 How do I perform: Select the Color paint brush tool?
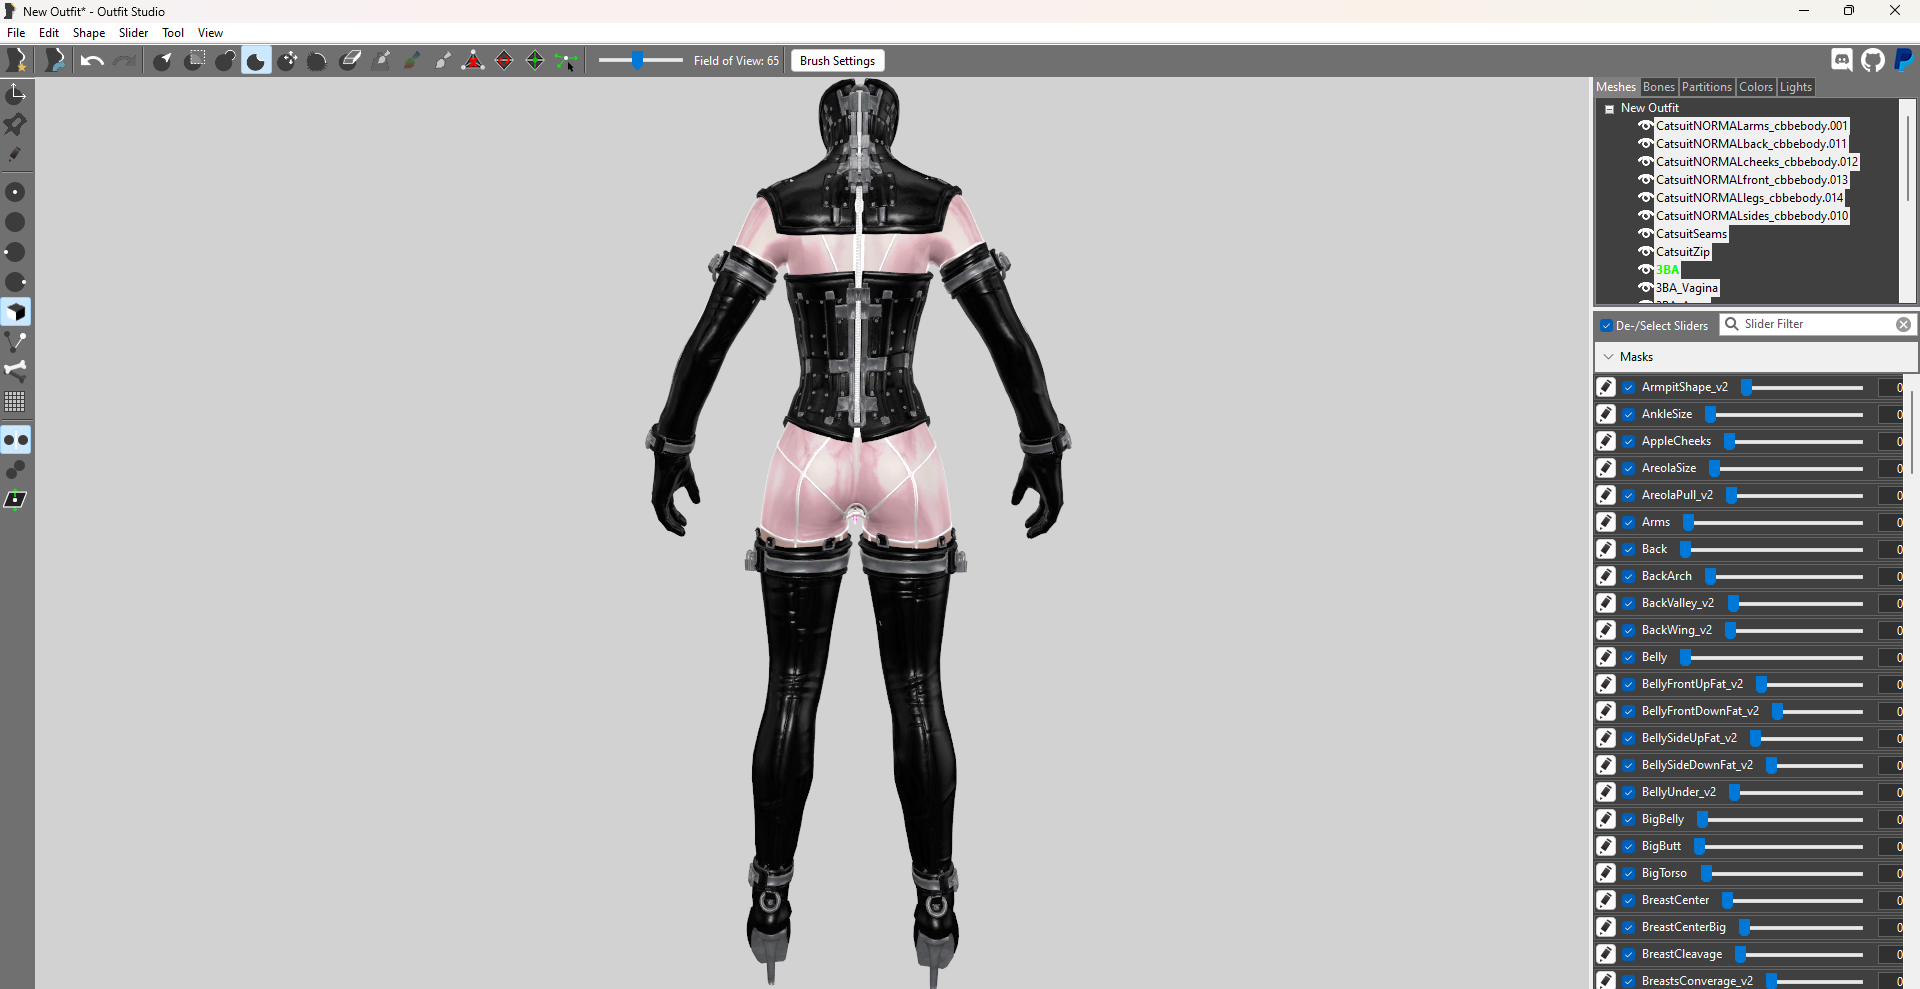(x=411, y=61)
